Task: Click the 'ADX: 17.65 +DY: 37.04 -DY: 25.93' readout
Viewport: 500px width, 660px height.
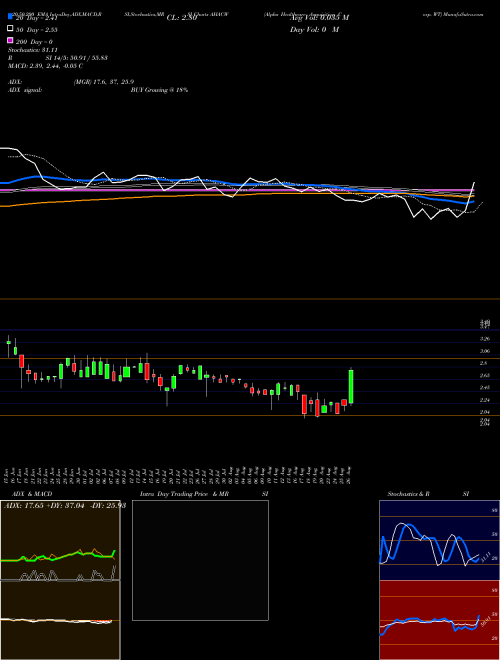Action: click(65, 506)
